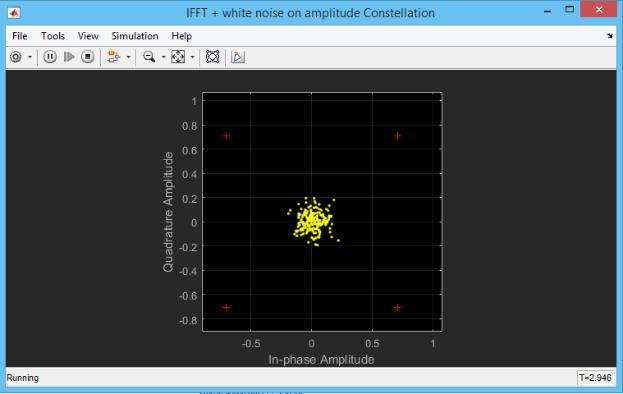Open the File menu
The width and height of the screenshot is (623, 394).
(x=19, y=36)
